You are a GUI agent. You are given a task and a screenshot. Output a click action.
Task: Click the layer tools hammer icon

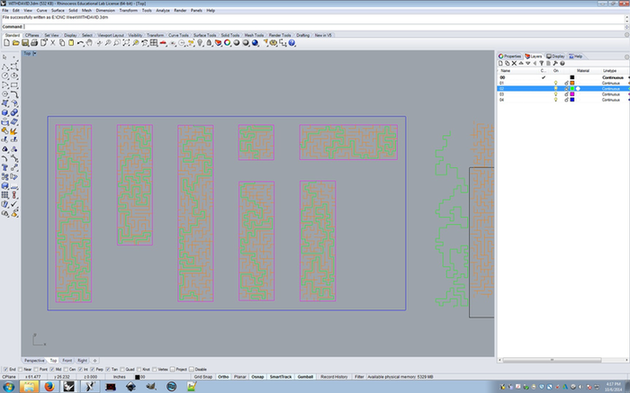[555, 63]
